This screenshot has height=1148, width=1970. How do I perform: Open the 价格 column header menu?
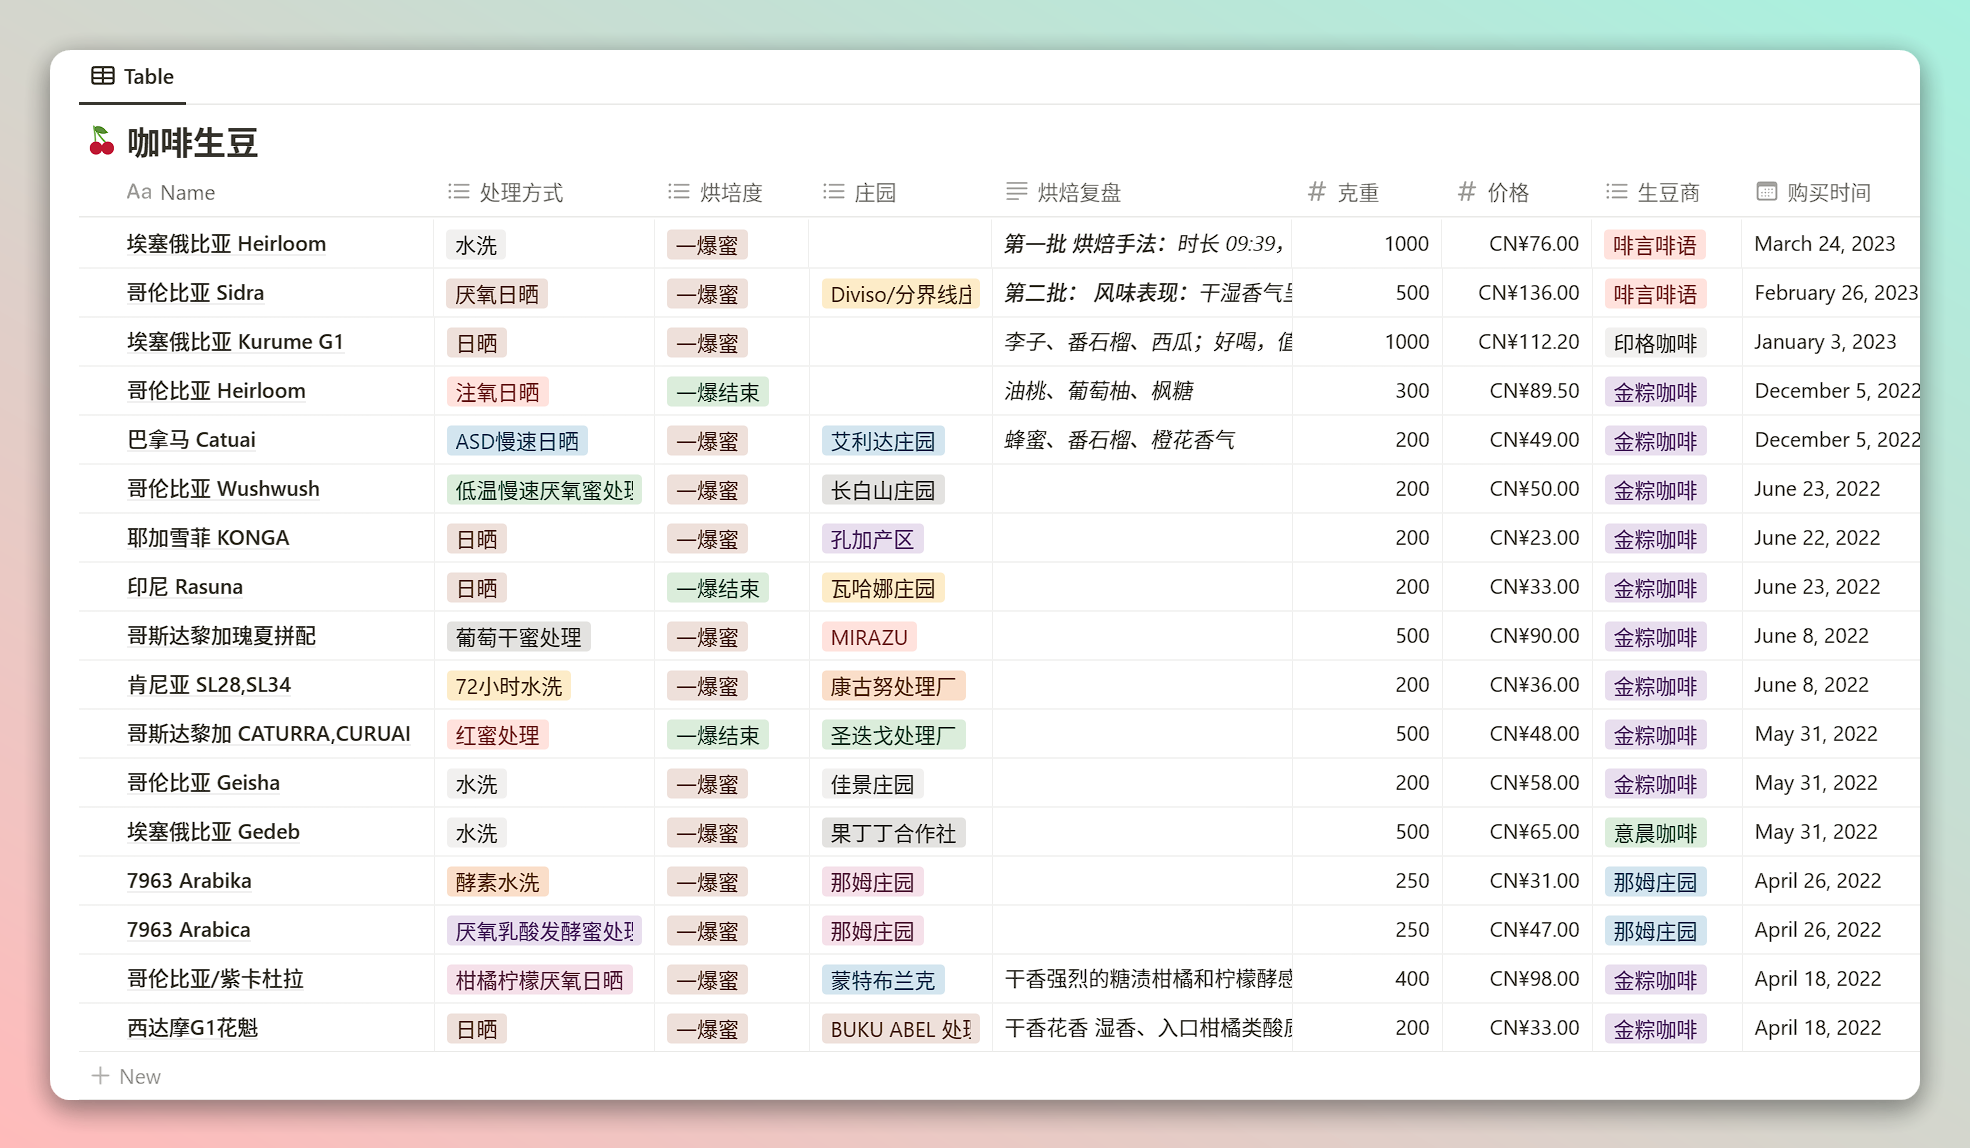click(x=1507, y=192)
